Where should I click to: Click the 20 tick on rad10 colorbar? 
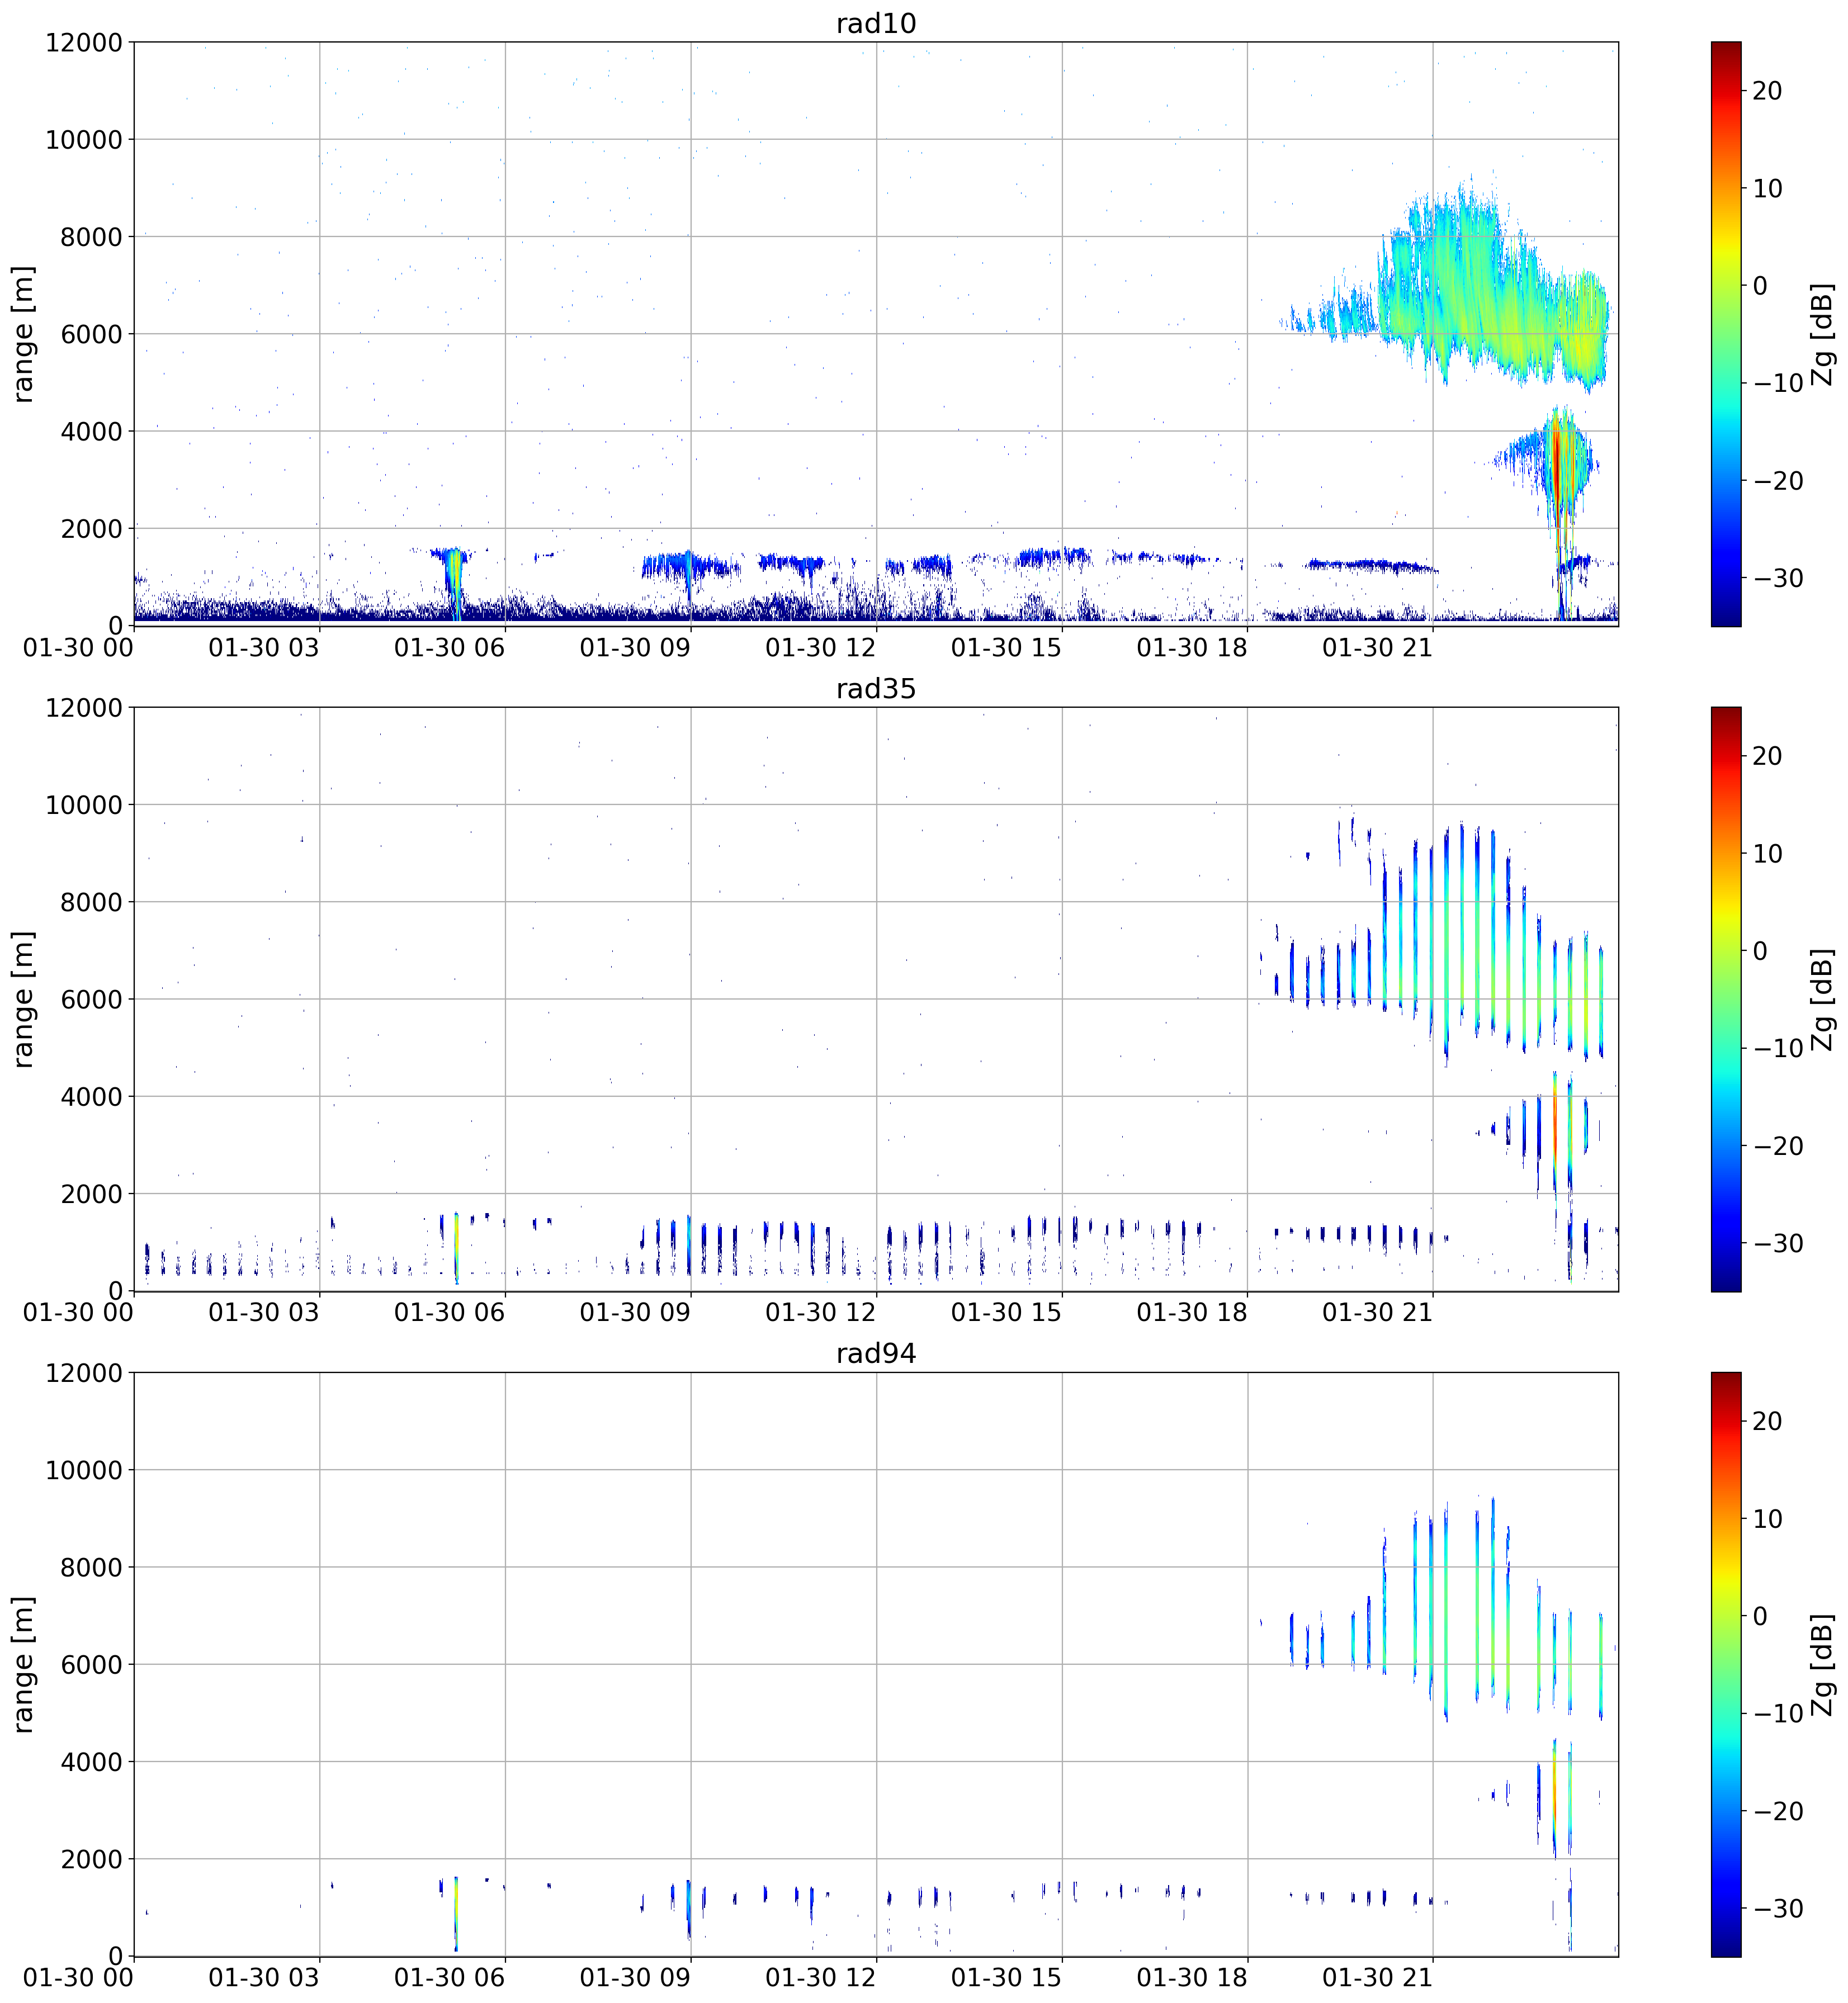(1768, 91)
